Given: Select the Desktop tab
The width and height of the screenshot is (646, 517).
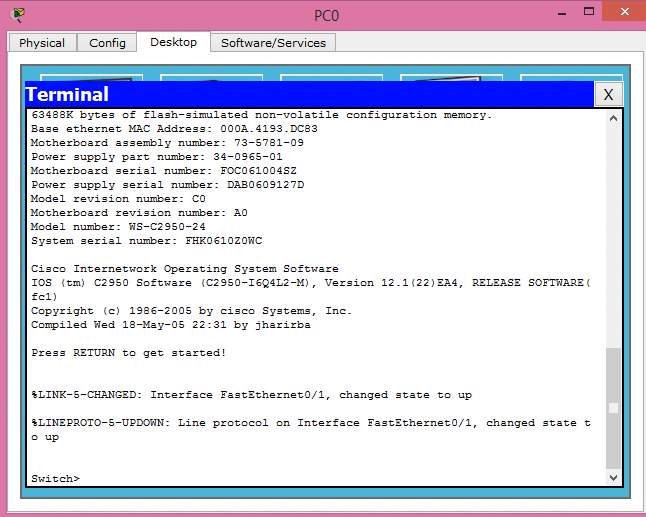Looking at the screenshot, I should tap(173, 42).
